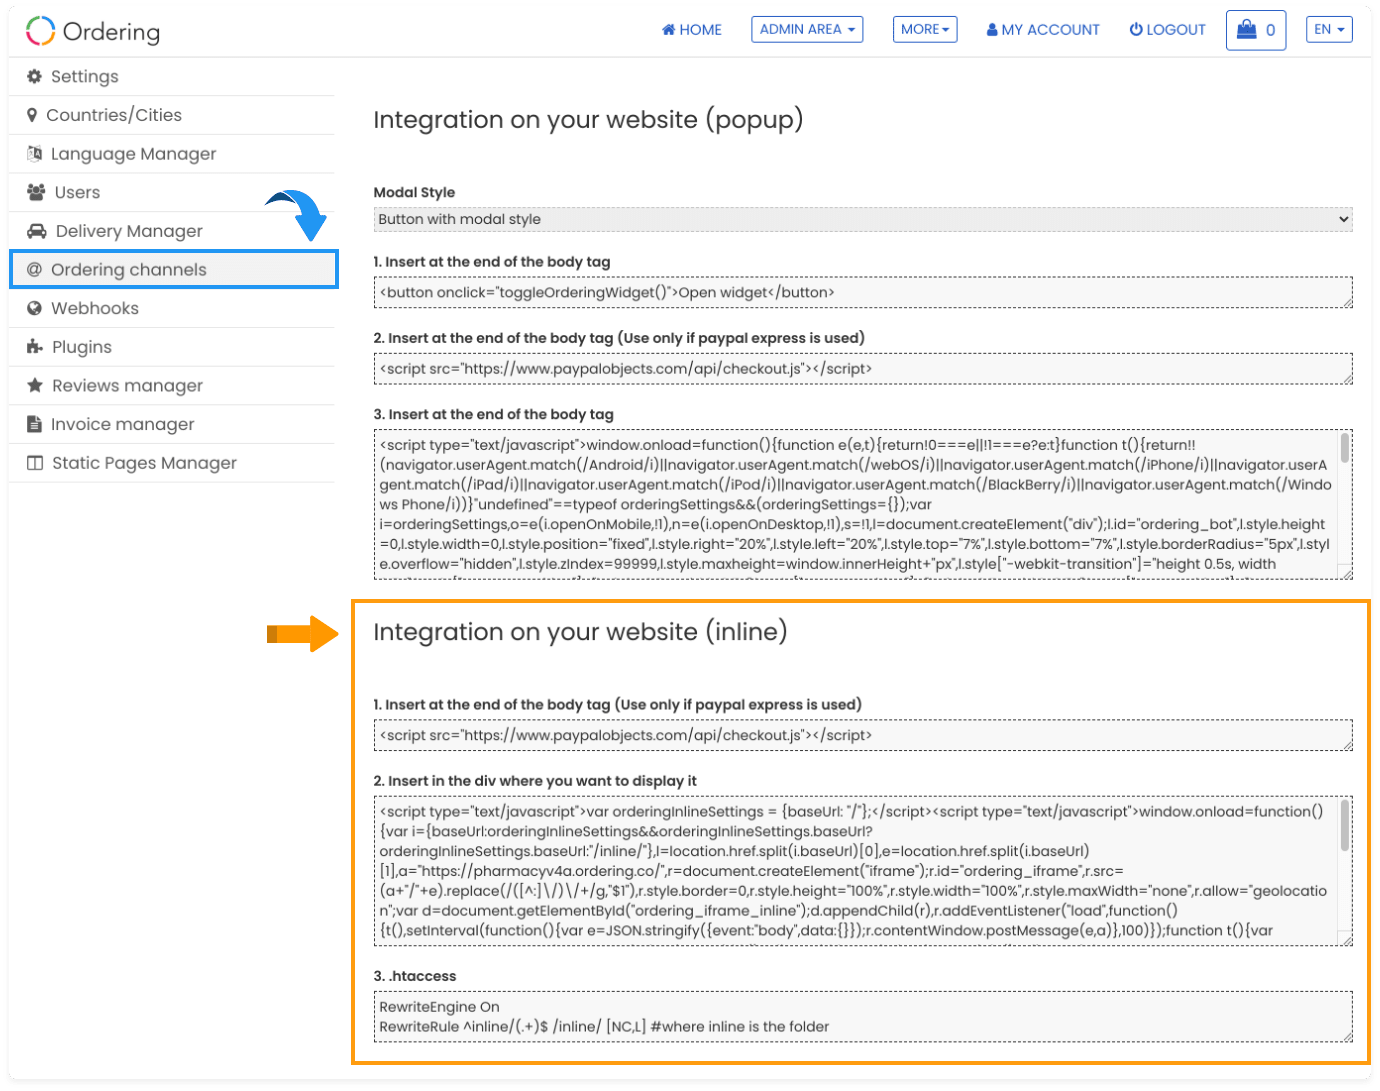
Task: Click '2. Insert in the div where you want to display it'
Action: tap(535, 781)
